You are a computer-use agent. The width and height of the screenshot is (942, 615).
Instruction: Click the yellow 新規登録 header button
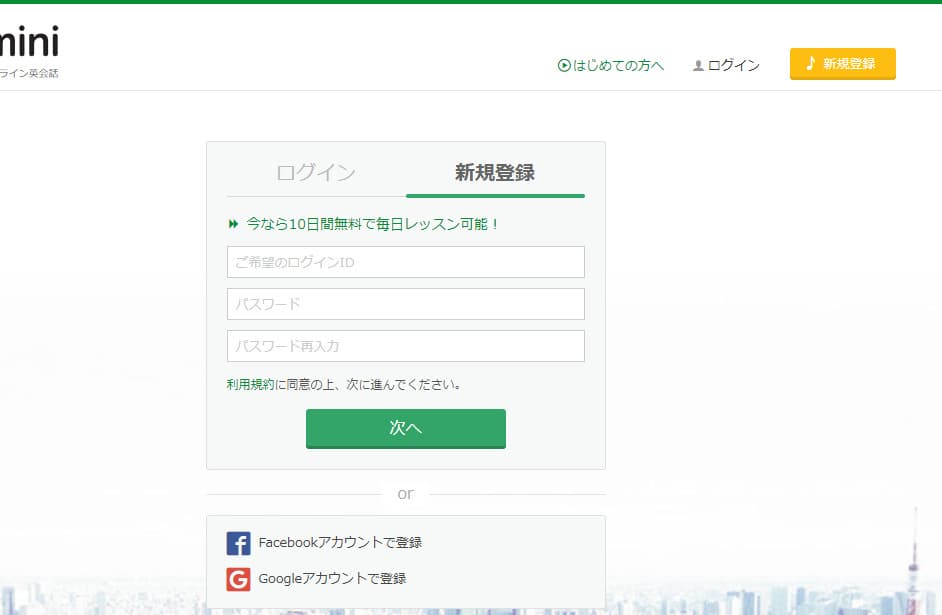click(x=842, y=64)
